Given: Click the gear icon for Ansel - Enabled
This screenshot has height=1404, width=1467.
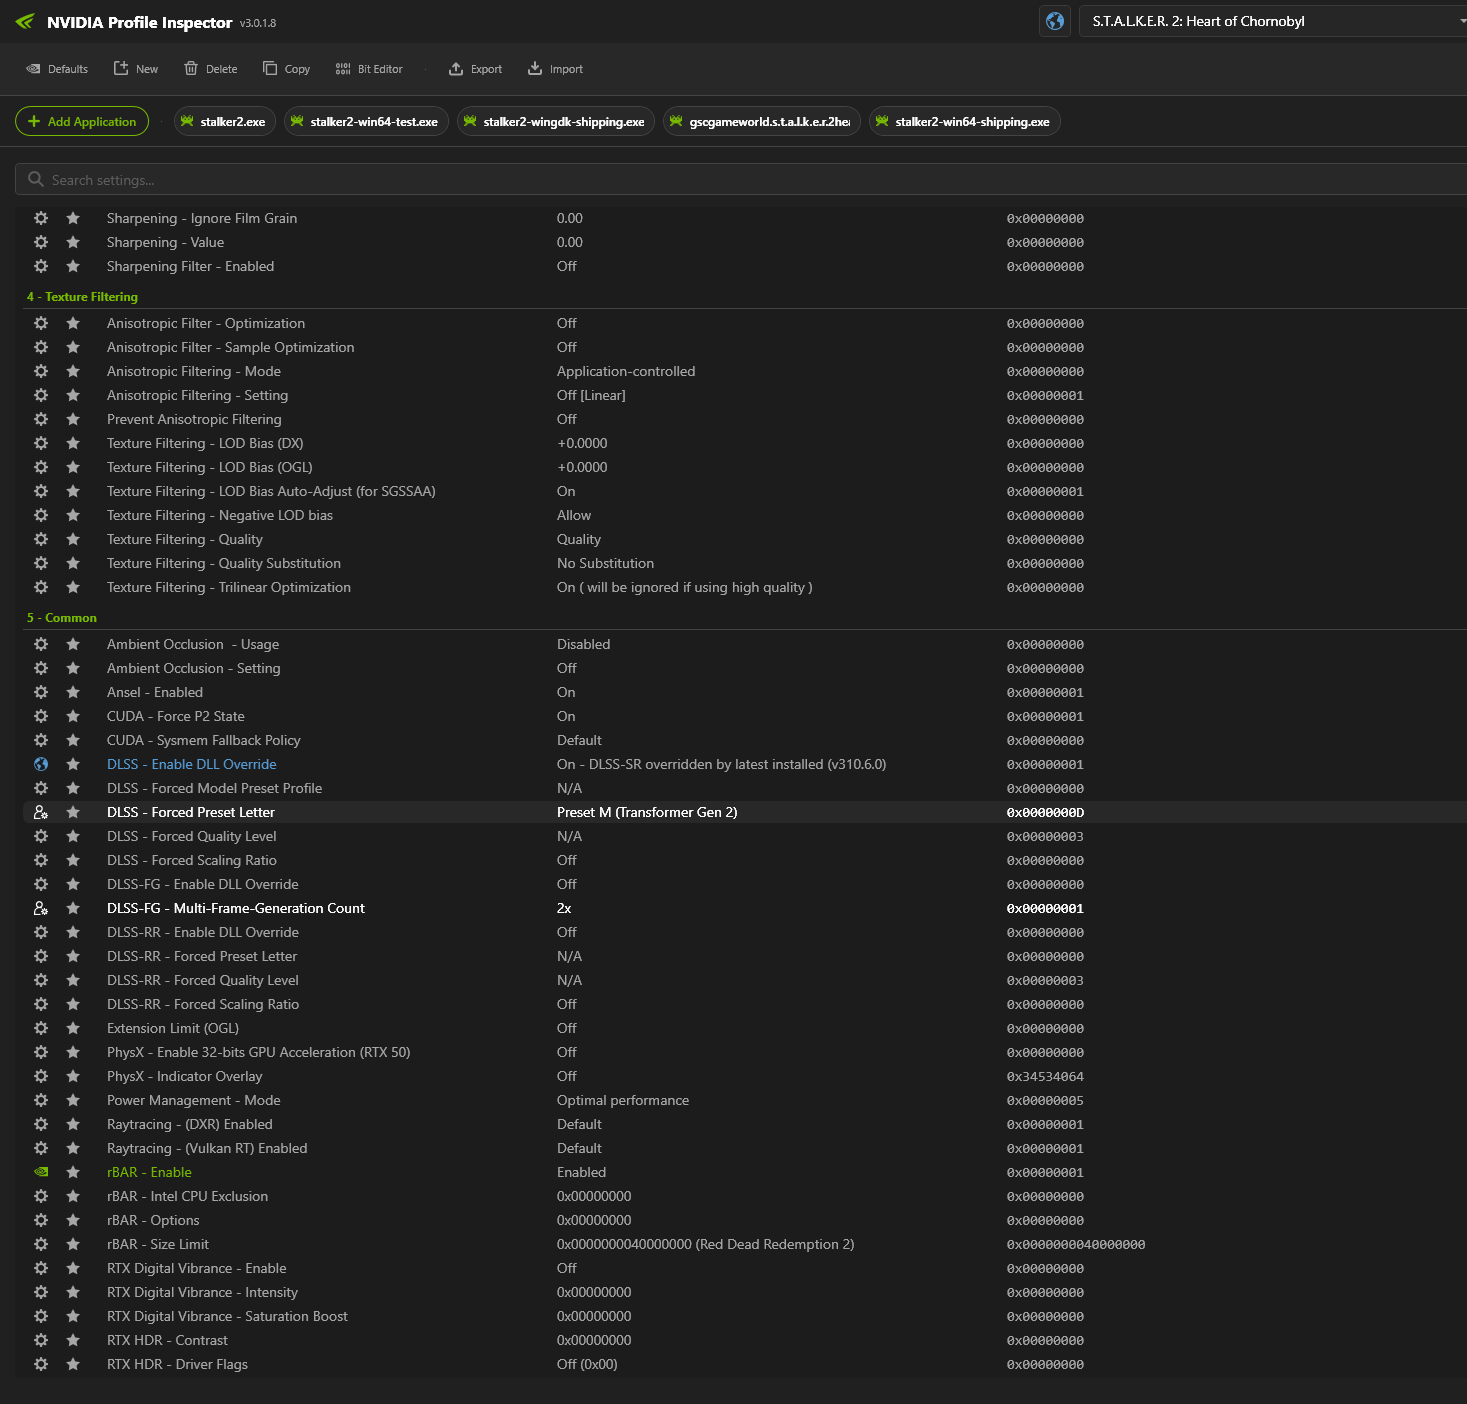Looking at the screenshot, I should pyautogui.click(x=41, y=692).
